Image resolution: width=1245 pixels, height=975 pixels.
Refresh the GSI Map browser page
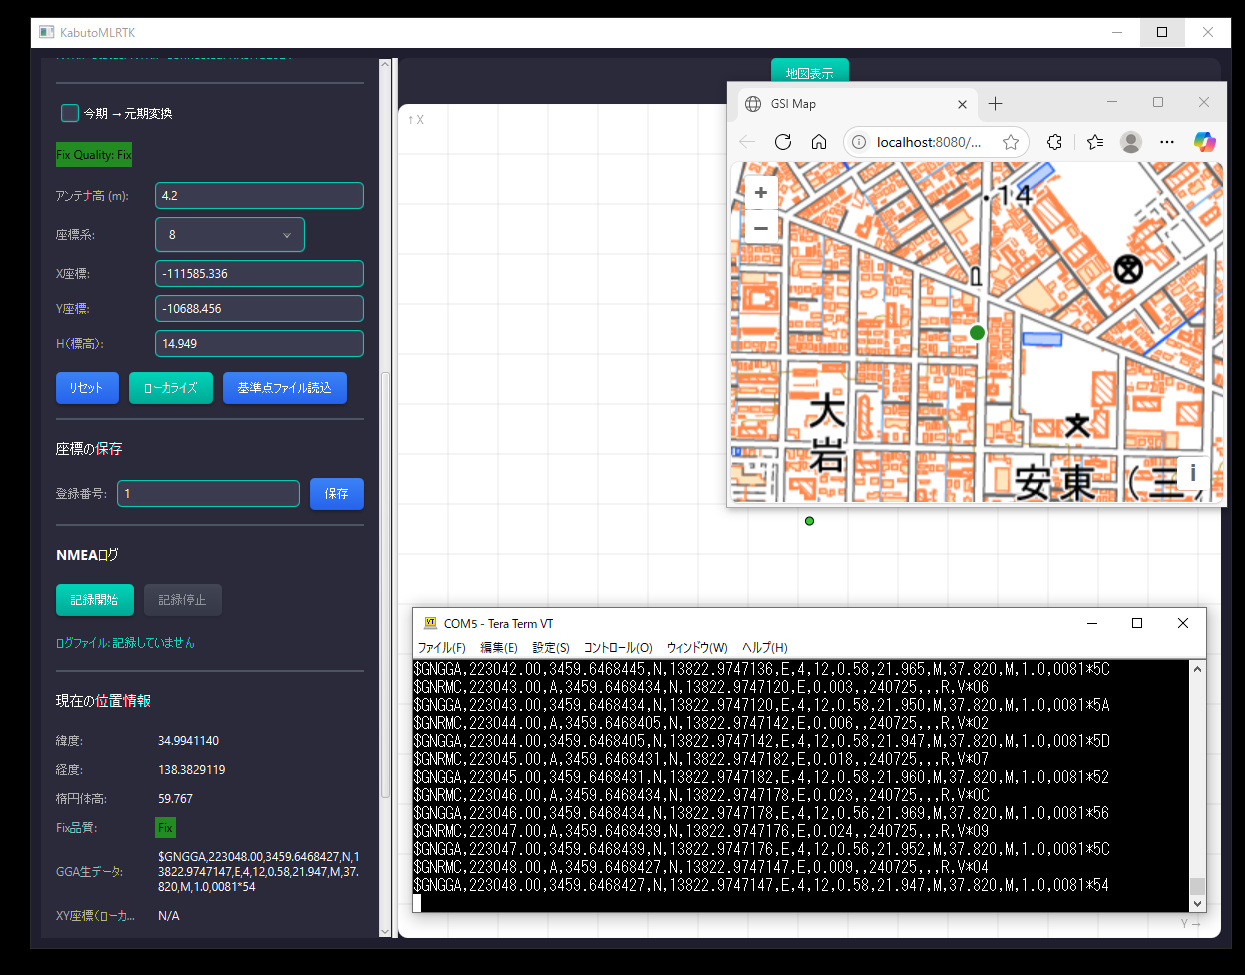783,142
